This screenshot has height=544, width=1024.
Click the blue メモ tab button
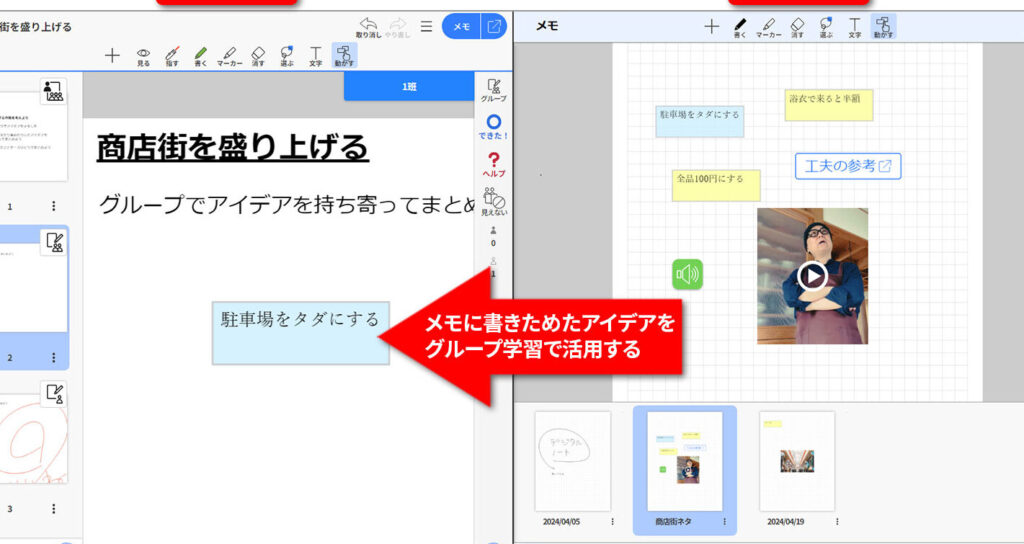point(461,27)
